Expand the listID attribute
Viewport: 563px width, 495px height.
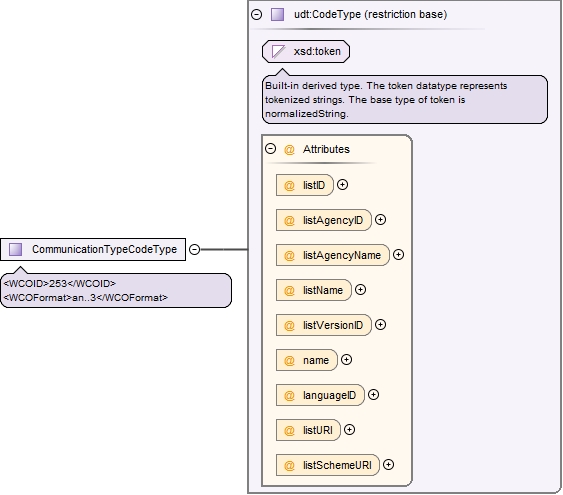point(343,185)
